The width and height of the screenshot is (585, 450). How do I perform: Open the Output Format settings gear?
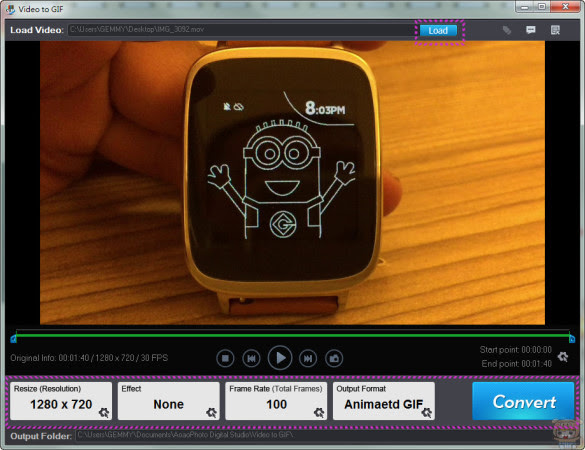(426, 412)
